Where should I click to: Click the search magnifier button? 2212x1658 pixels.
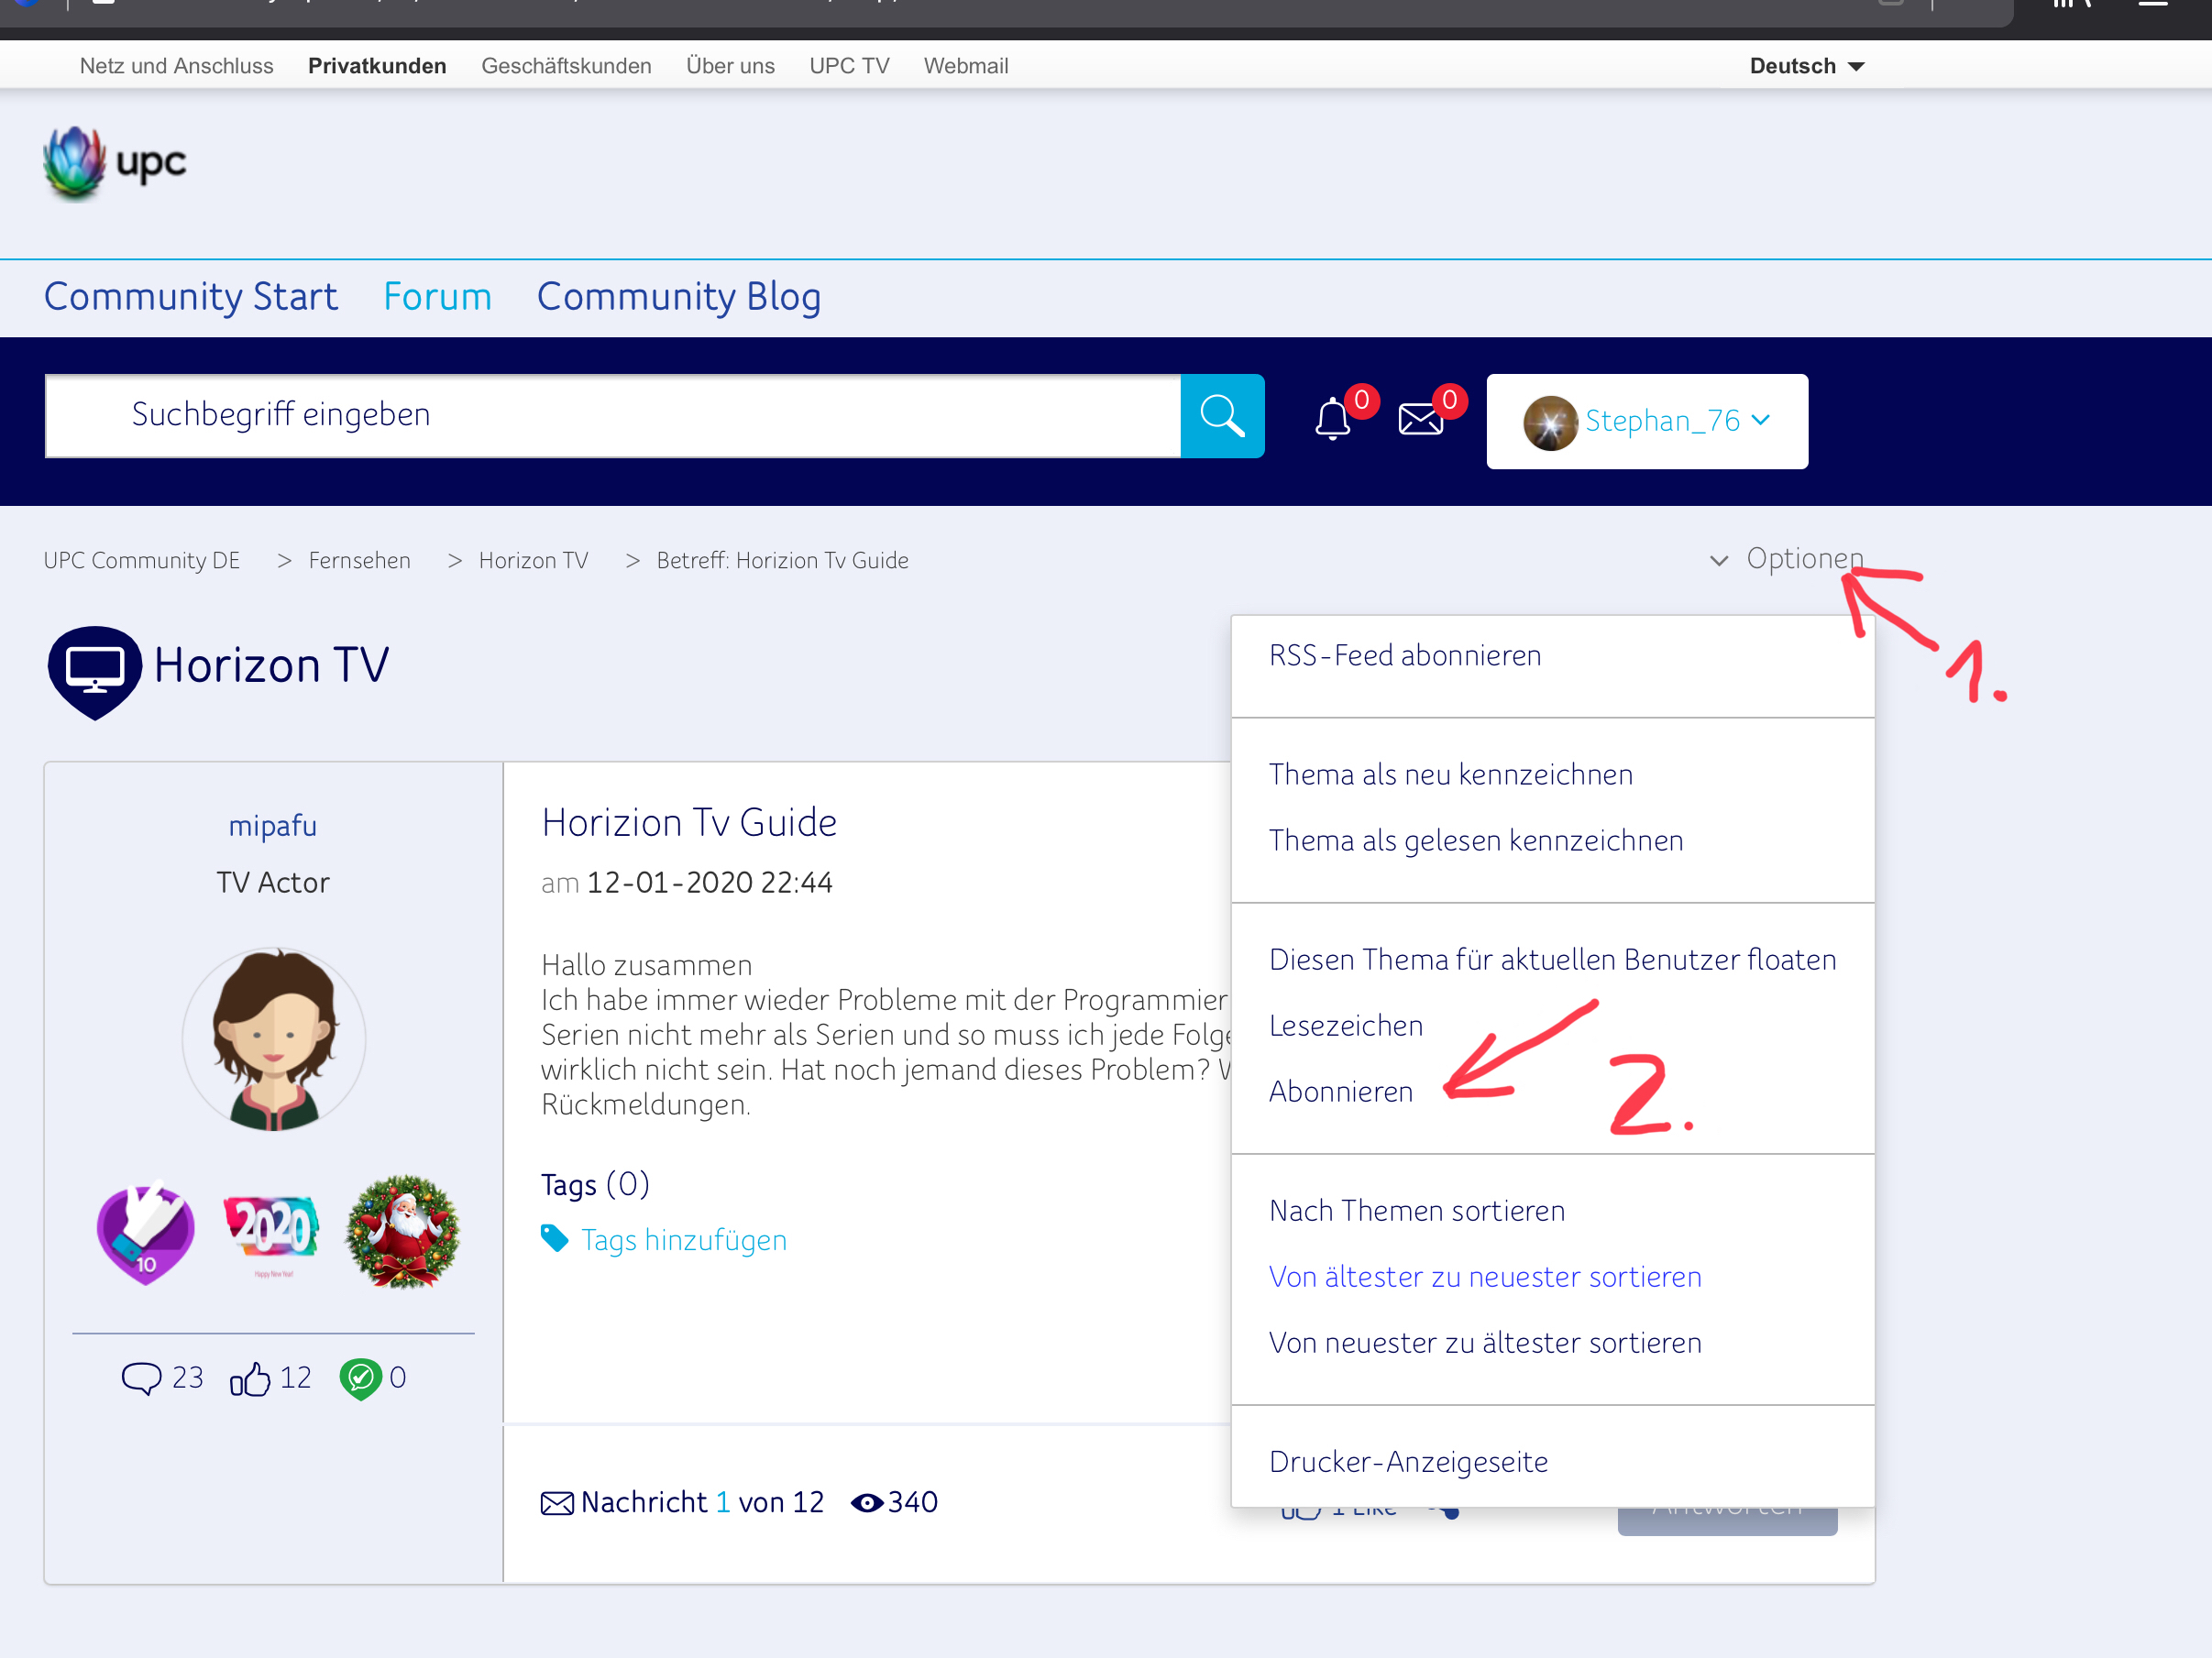(x=1221, y=416)
